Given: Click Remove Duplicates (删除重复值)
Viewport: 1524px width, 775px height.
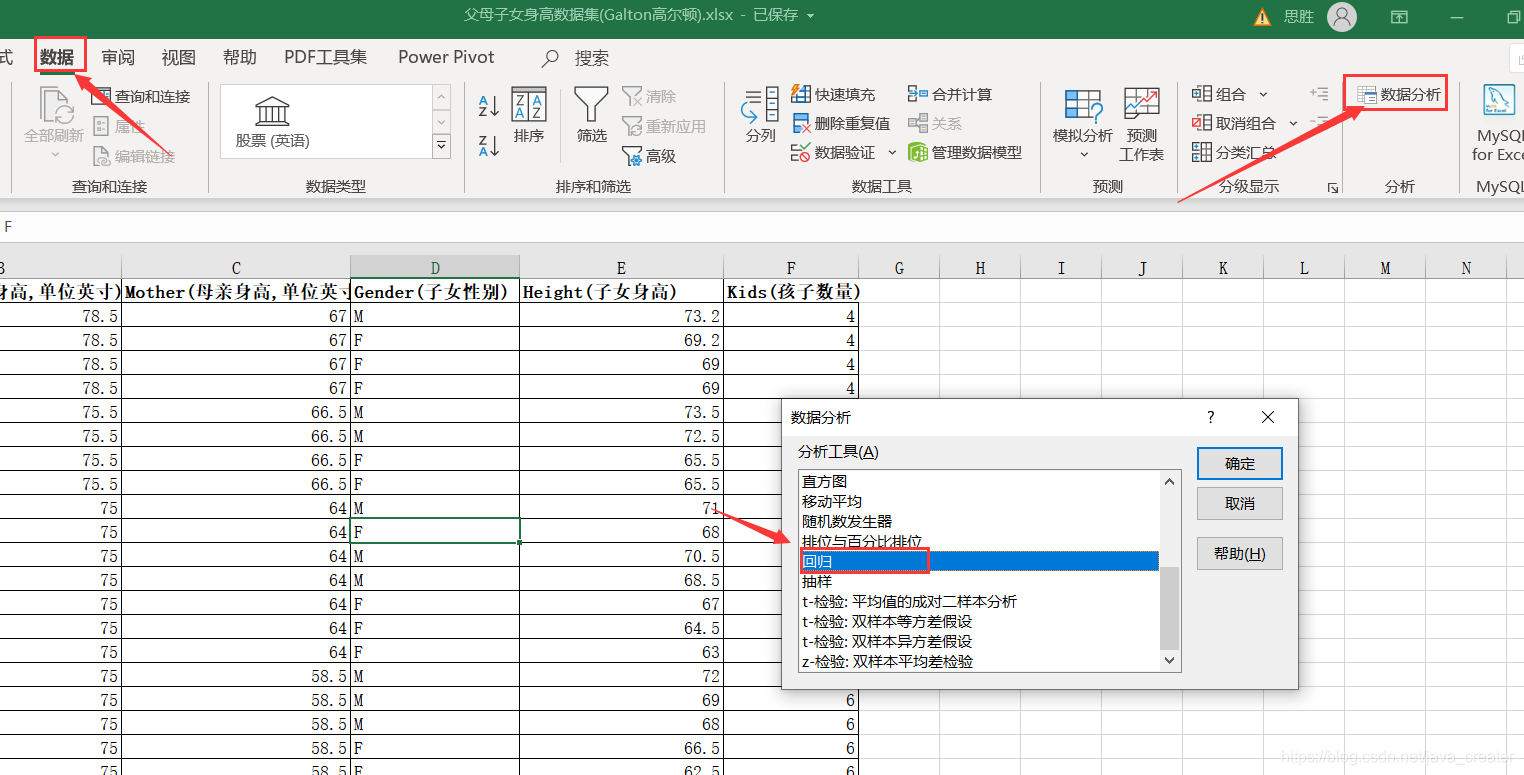Looking at the screenshot, I should click(840, 123).
